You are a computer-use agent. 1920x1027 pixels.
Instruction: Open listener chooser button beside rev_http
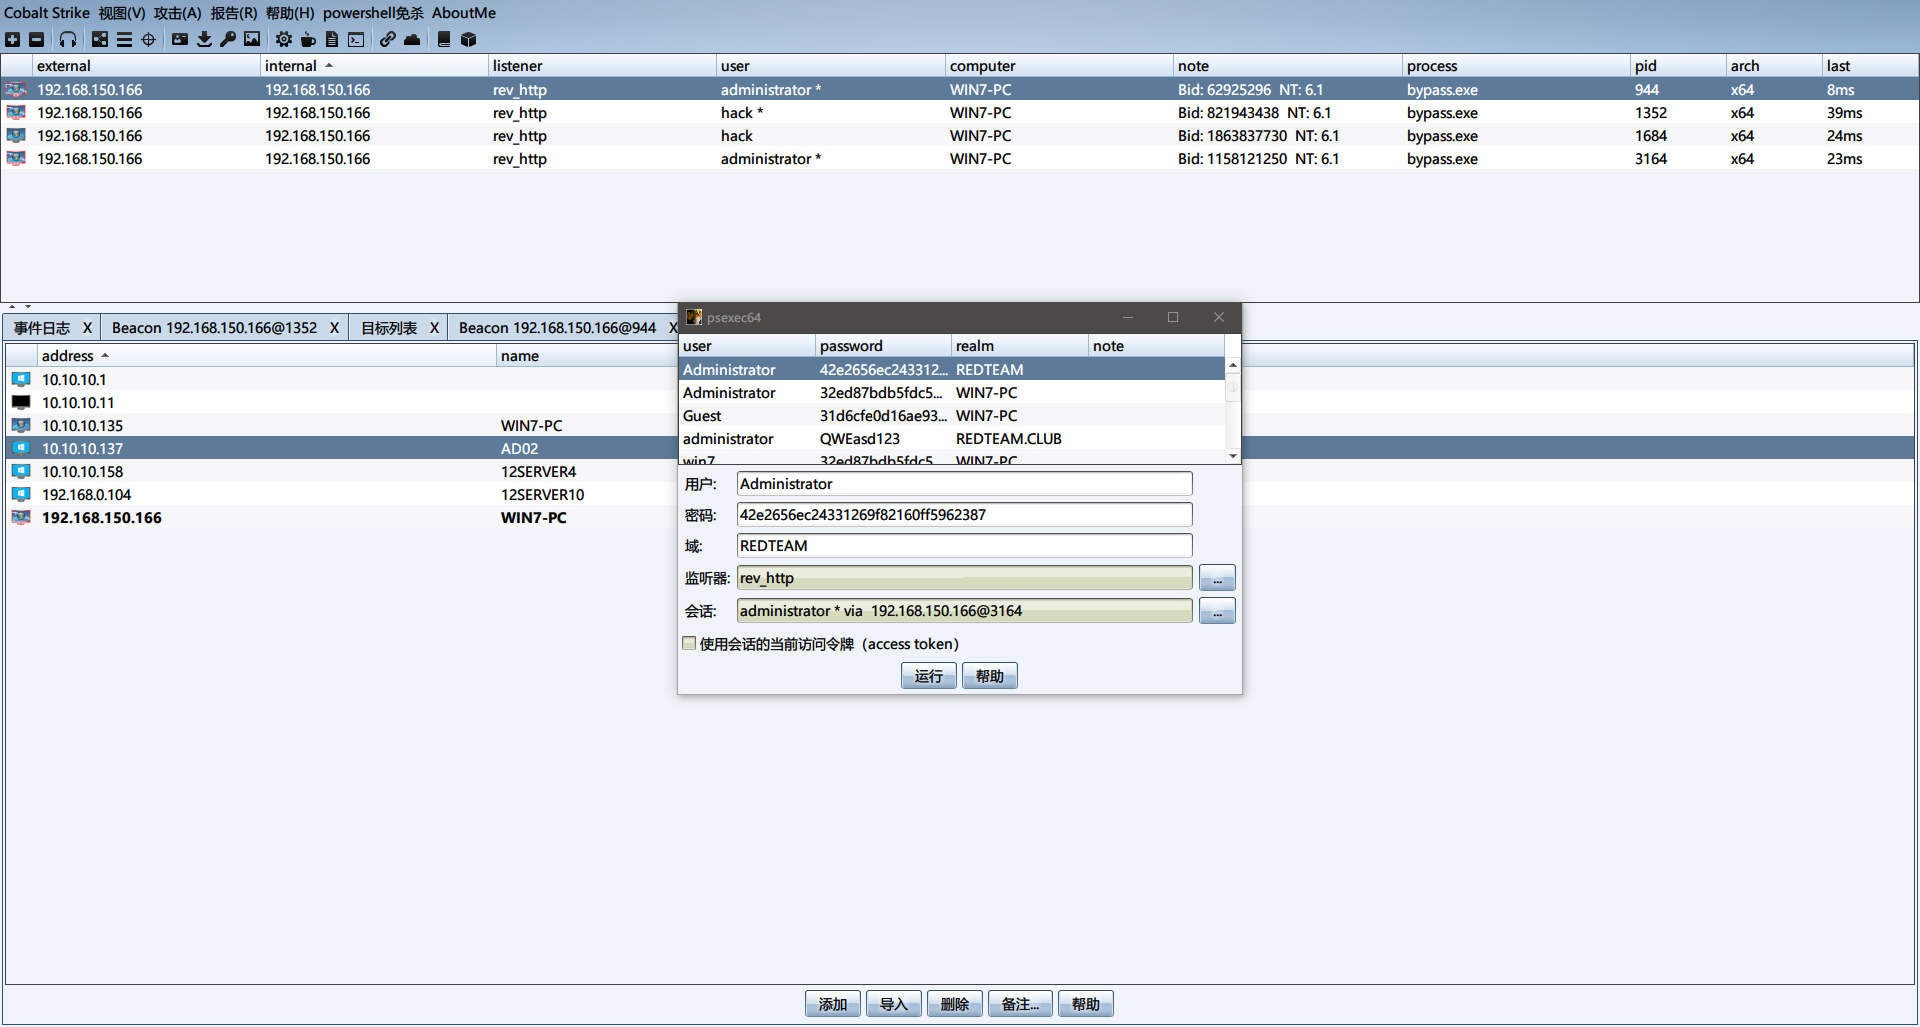click(1217, 578)
